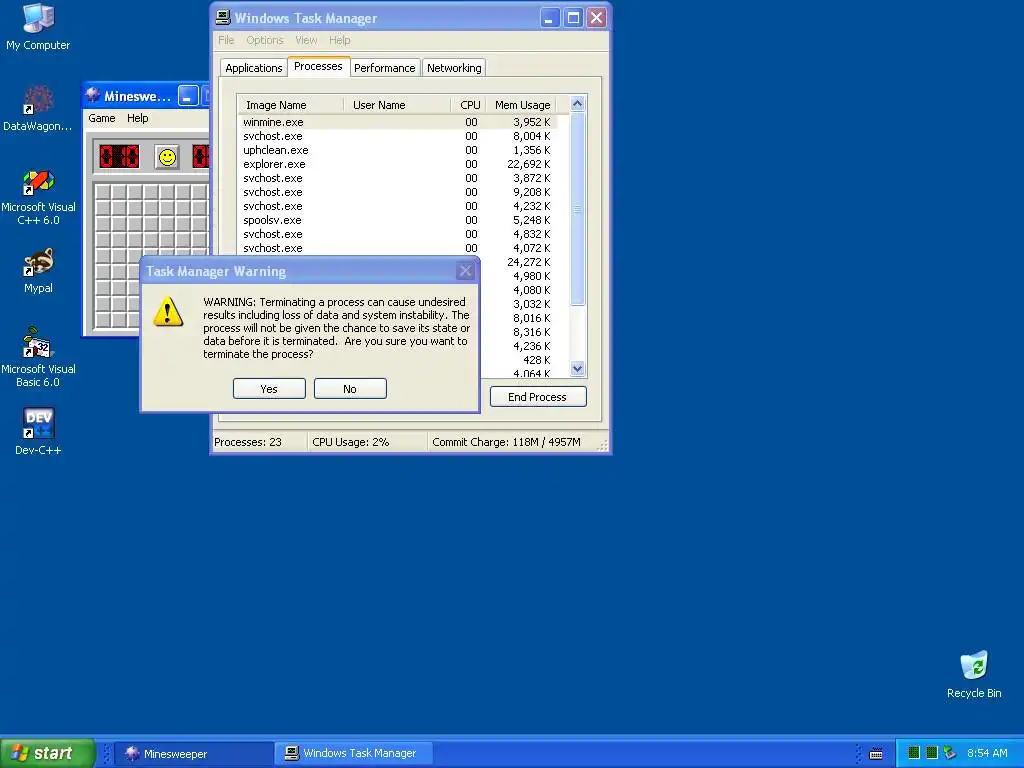Open the Networking tab
The height and width of the screenshot is (768, 1024).
click(x=454, y=68)
